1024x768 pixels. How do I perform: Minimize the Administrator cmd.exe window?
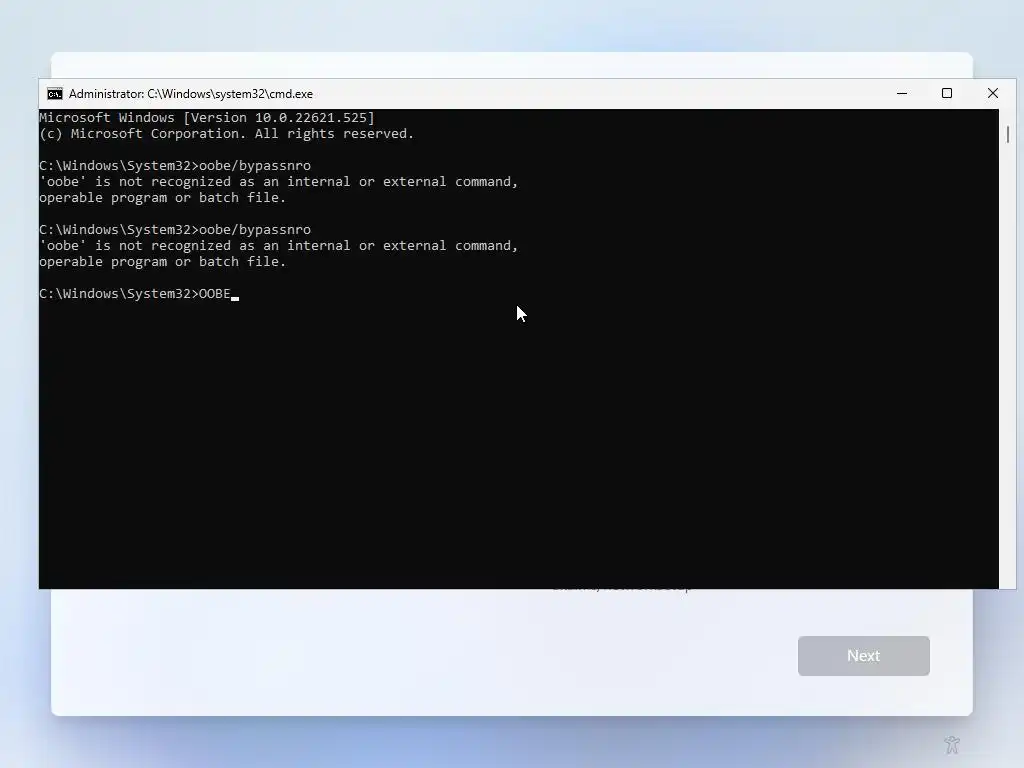(902, 94)
